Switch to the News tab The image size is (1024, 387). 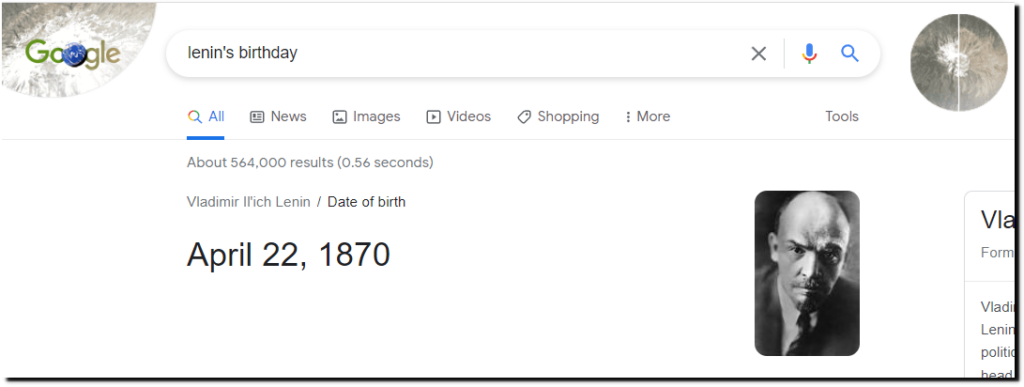pyautogui.click(x=278, y=117)
